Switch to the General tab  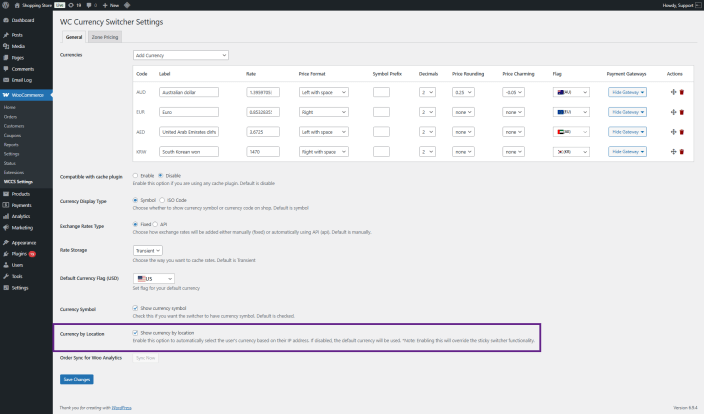(x=74, y=37)
